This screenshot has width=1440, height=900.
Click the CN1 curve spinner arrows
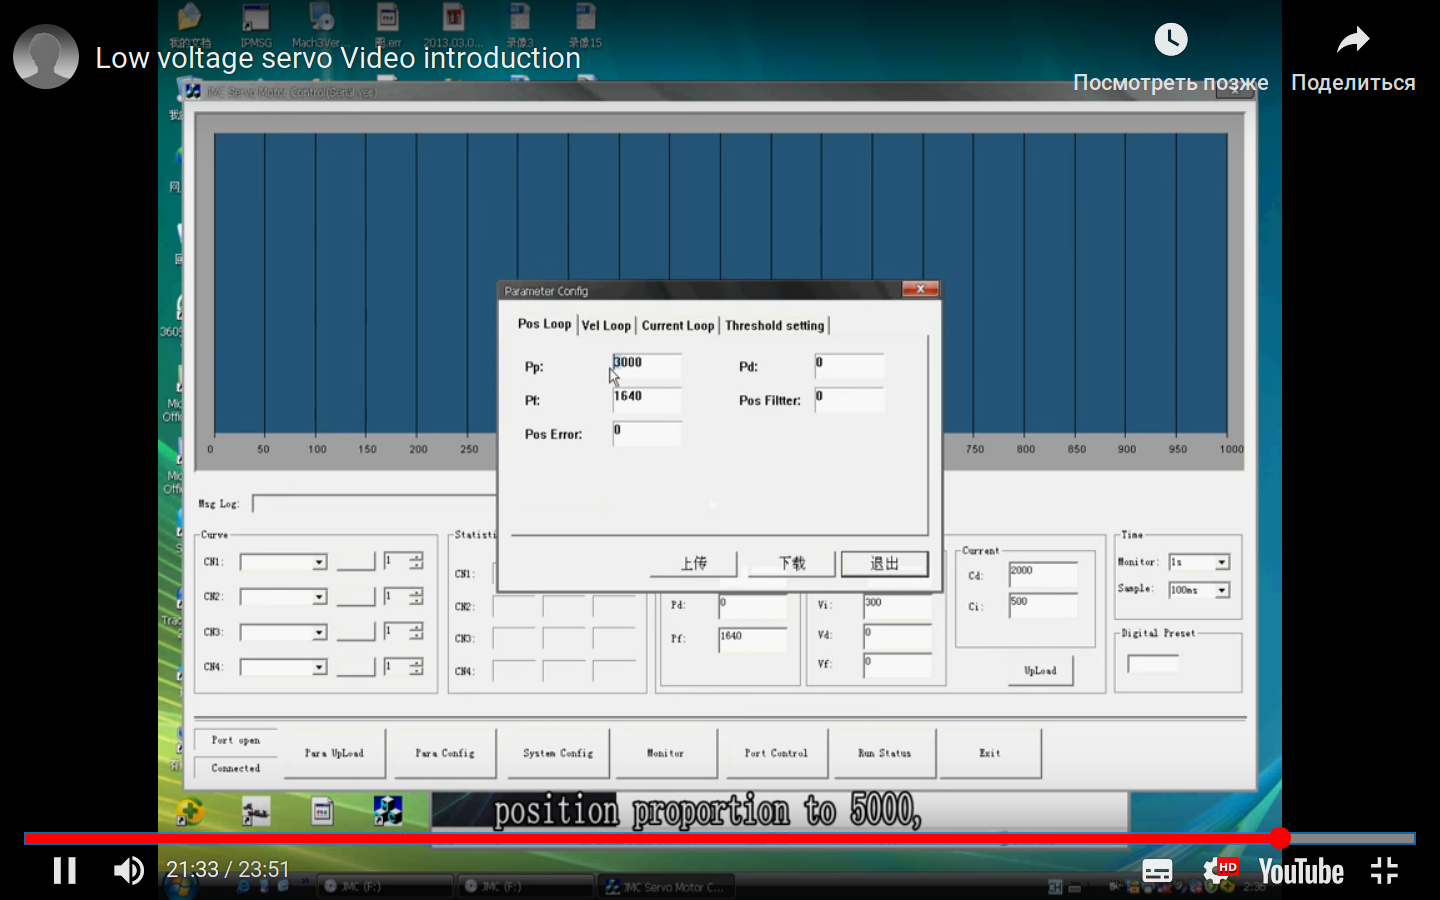click(x=416, y=561)
